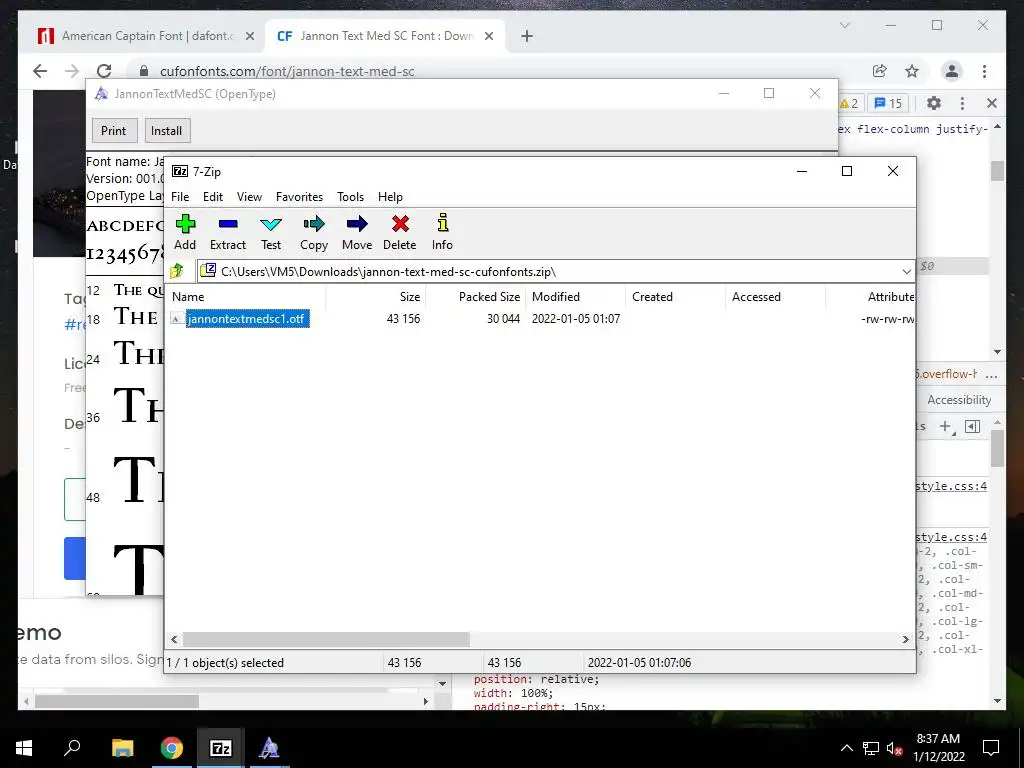Sort by Name column header
1024x768 pixels.
pyautogui.click(x=188, y=296)
